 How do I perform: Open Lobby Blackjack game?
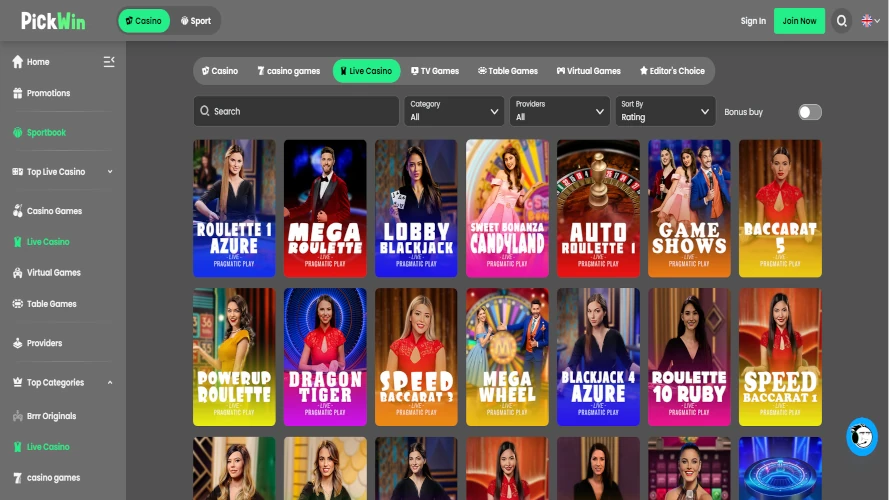(416, 208)
